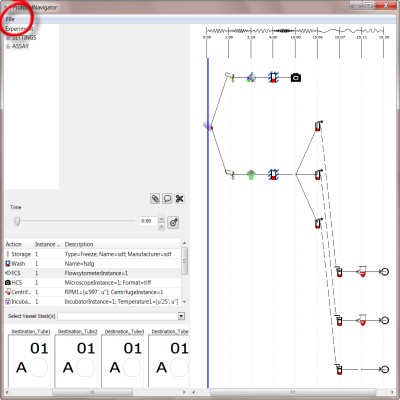
Task: Select the FCS row in action table
Action: pyautogui.click(x=93, y=273)
